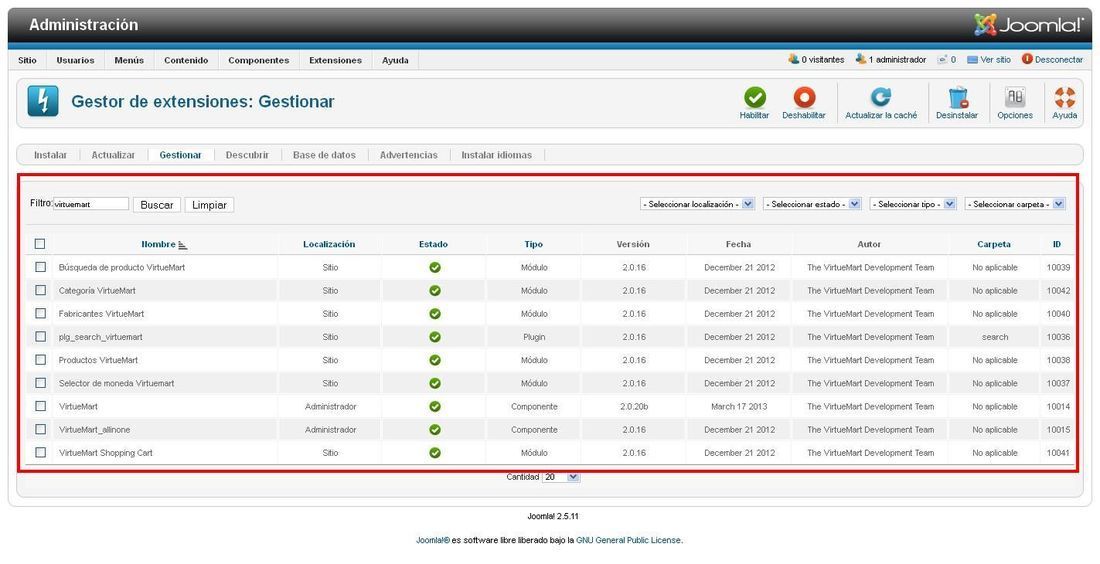The height and width of the screenshot is (564, 1100).
Task: Open Seleccionar localización dropdown
Action: pos(697,204)
